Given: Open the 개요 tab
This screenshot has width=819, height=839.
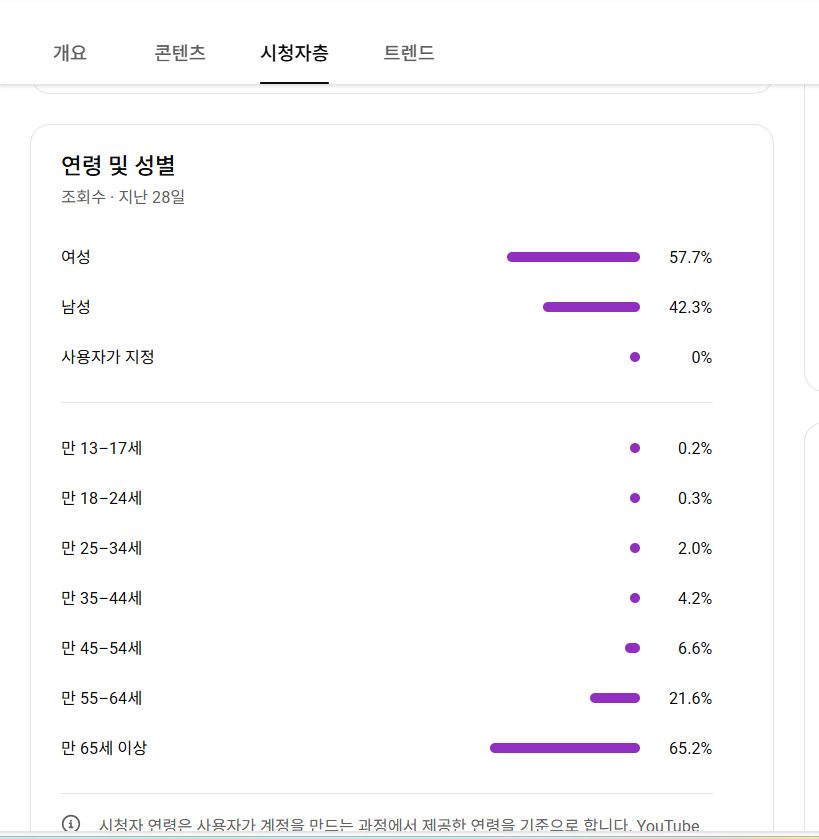Looking at the screenshot, I should pos(70,53).
